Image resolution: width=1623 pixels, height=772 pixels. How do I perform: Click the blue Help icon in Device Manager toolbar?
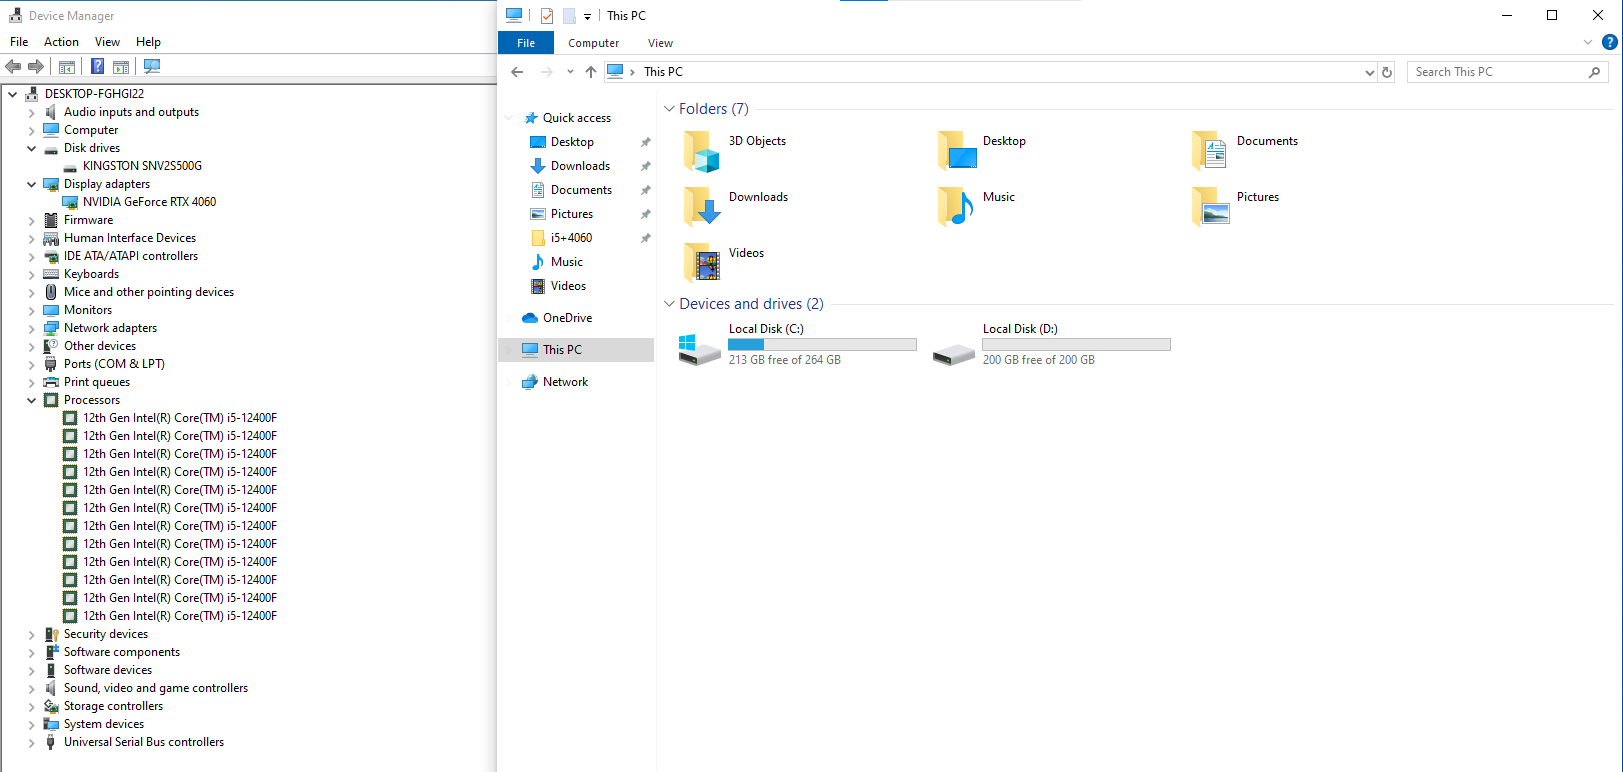tap(97, 67)
